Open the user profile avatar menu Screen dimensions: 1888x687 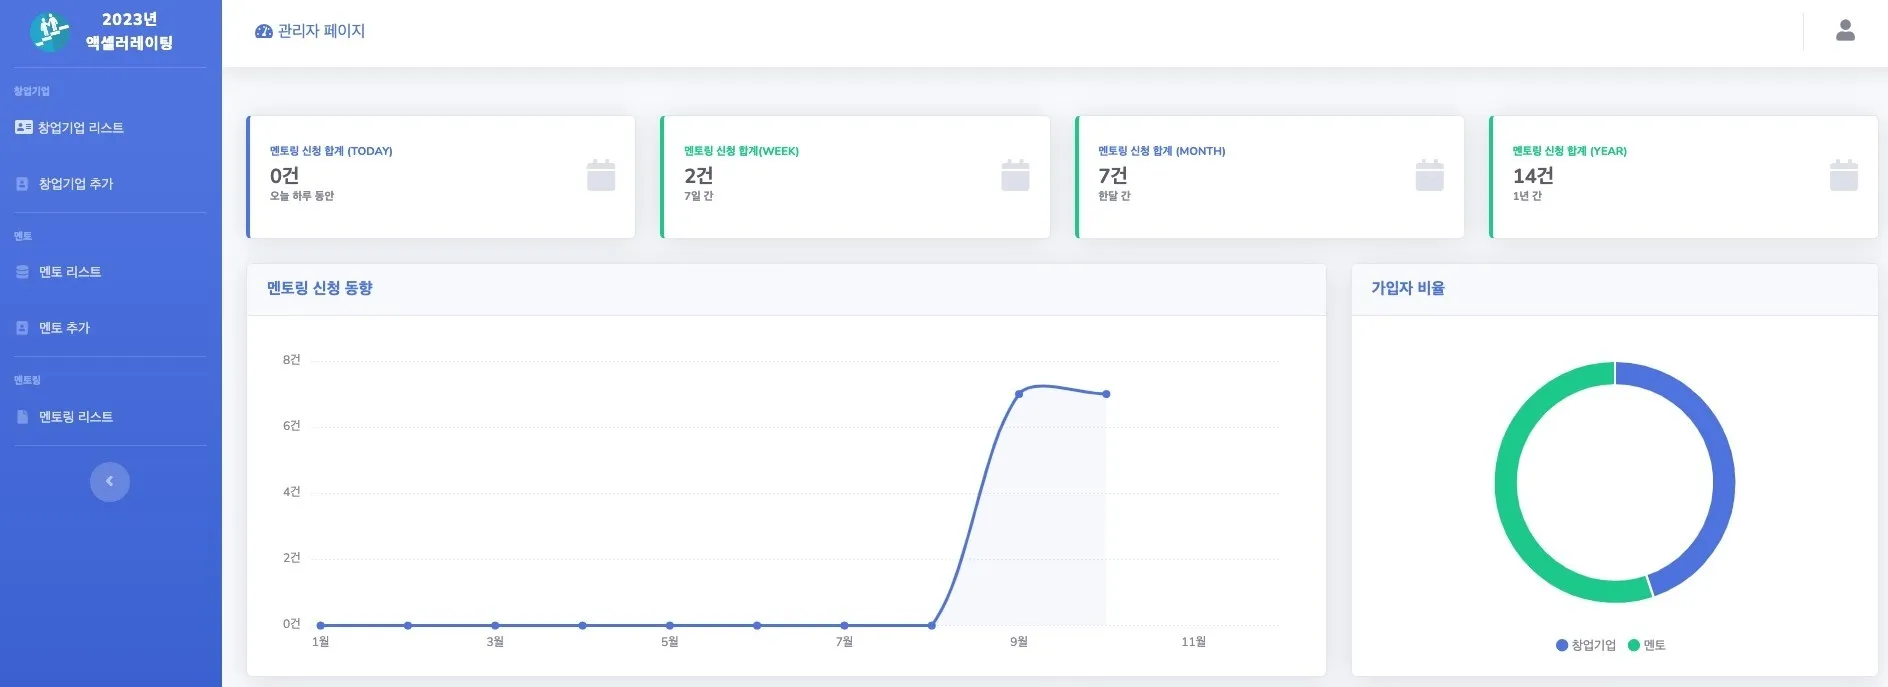[1845, 31]
